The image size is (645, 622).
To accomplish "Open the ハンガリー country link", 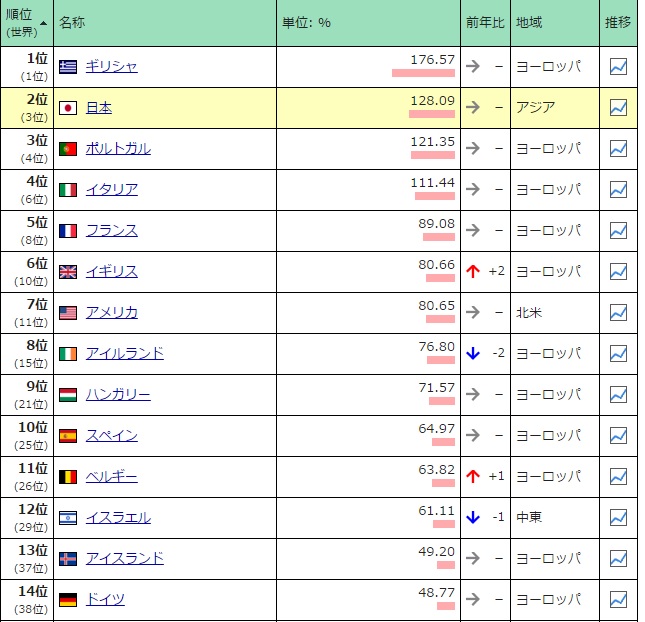I will click(x=118, y=395).
